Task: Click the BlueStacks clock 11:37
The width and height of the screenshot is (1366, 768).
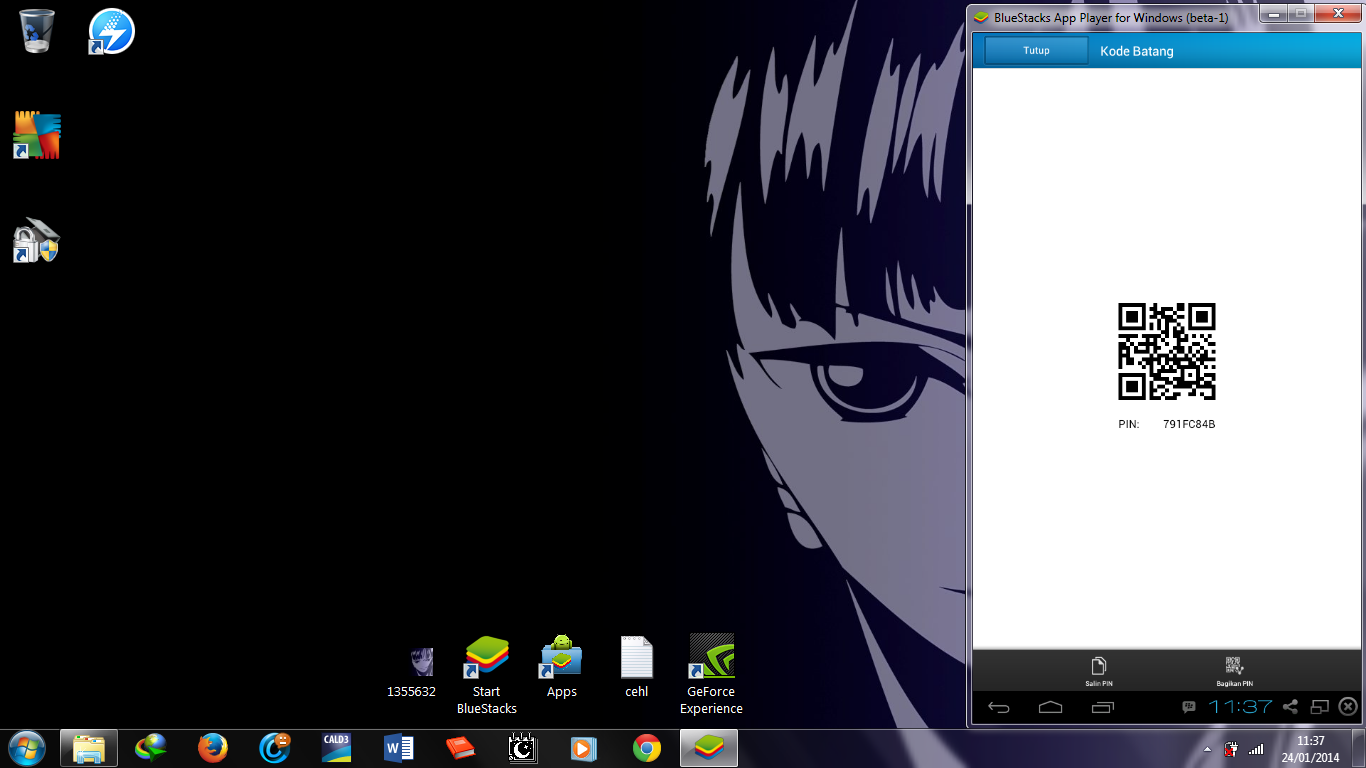Action: [1240, 707]
